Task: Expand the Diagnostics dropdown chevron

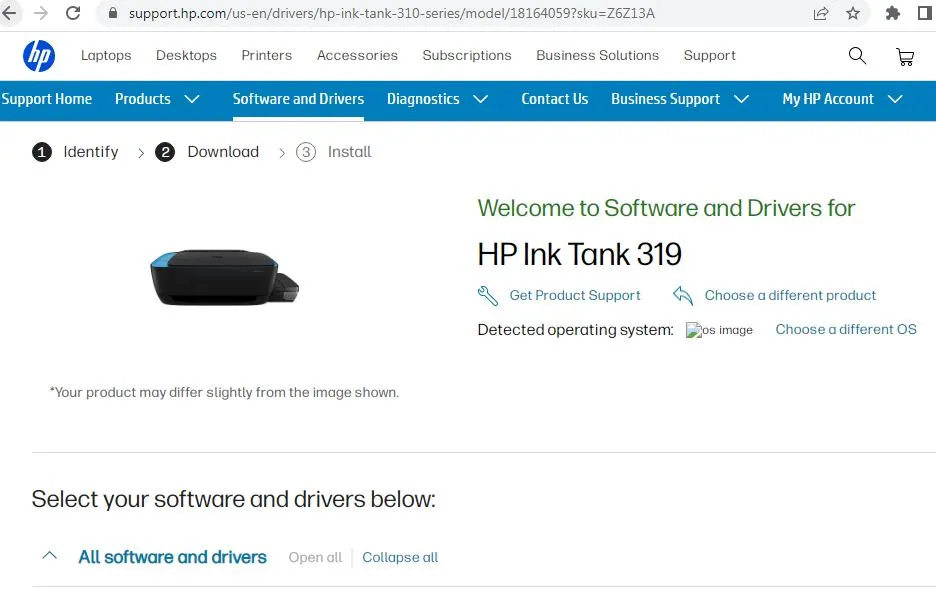Action: pos(481,99)
